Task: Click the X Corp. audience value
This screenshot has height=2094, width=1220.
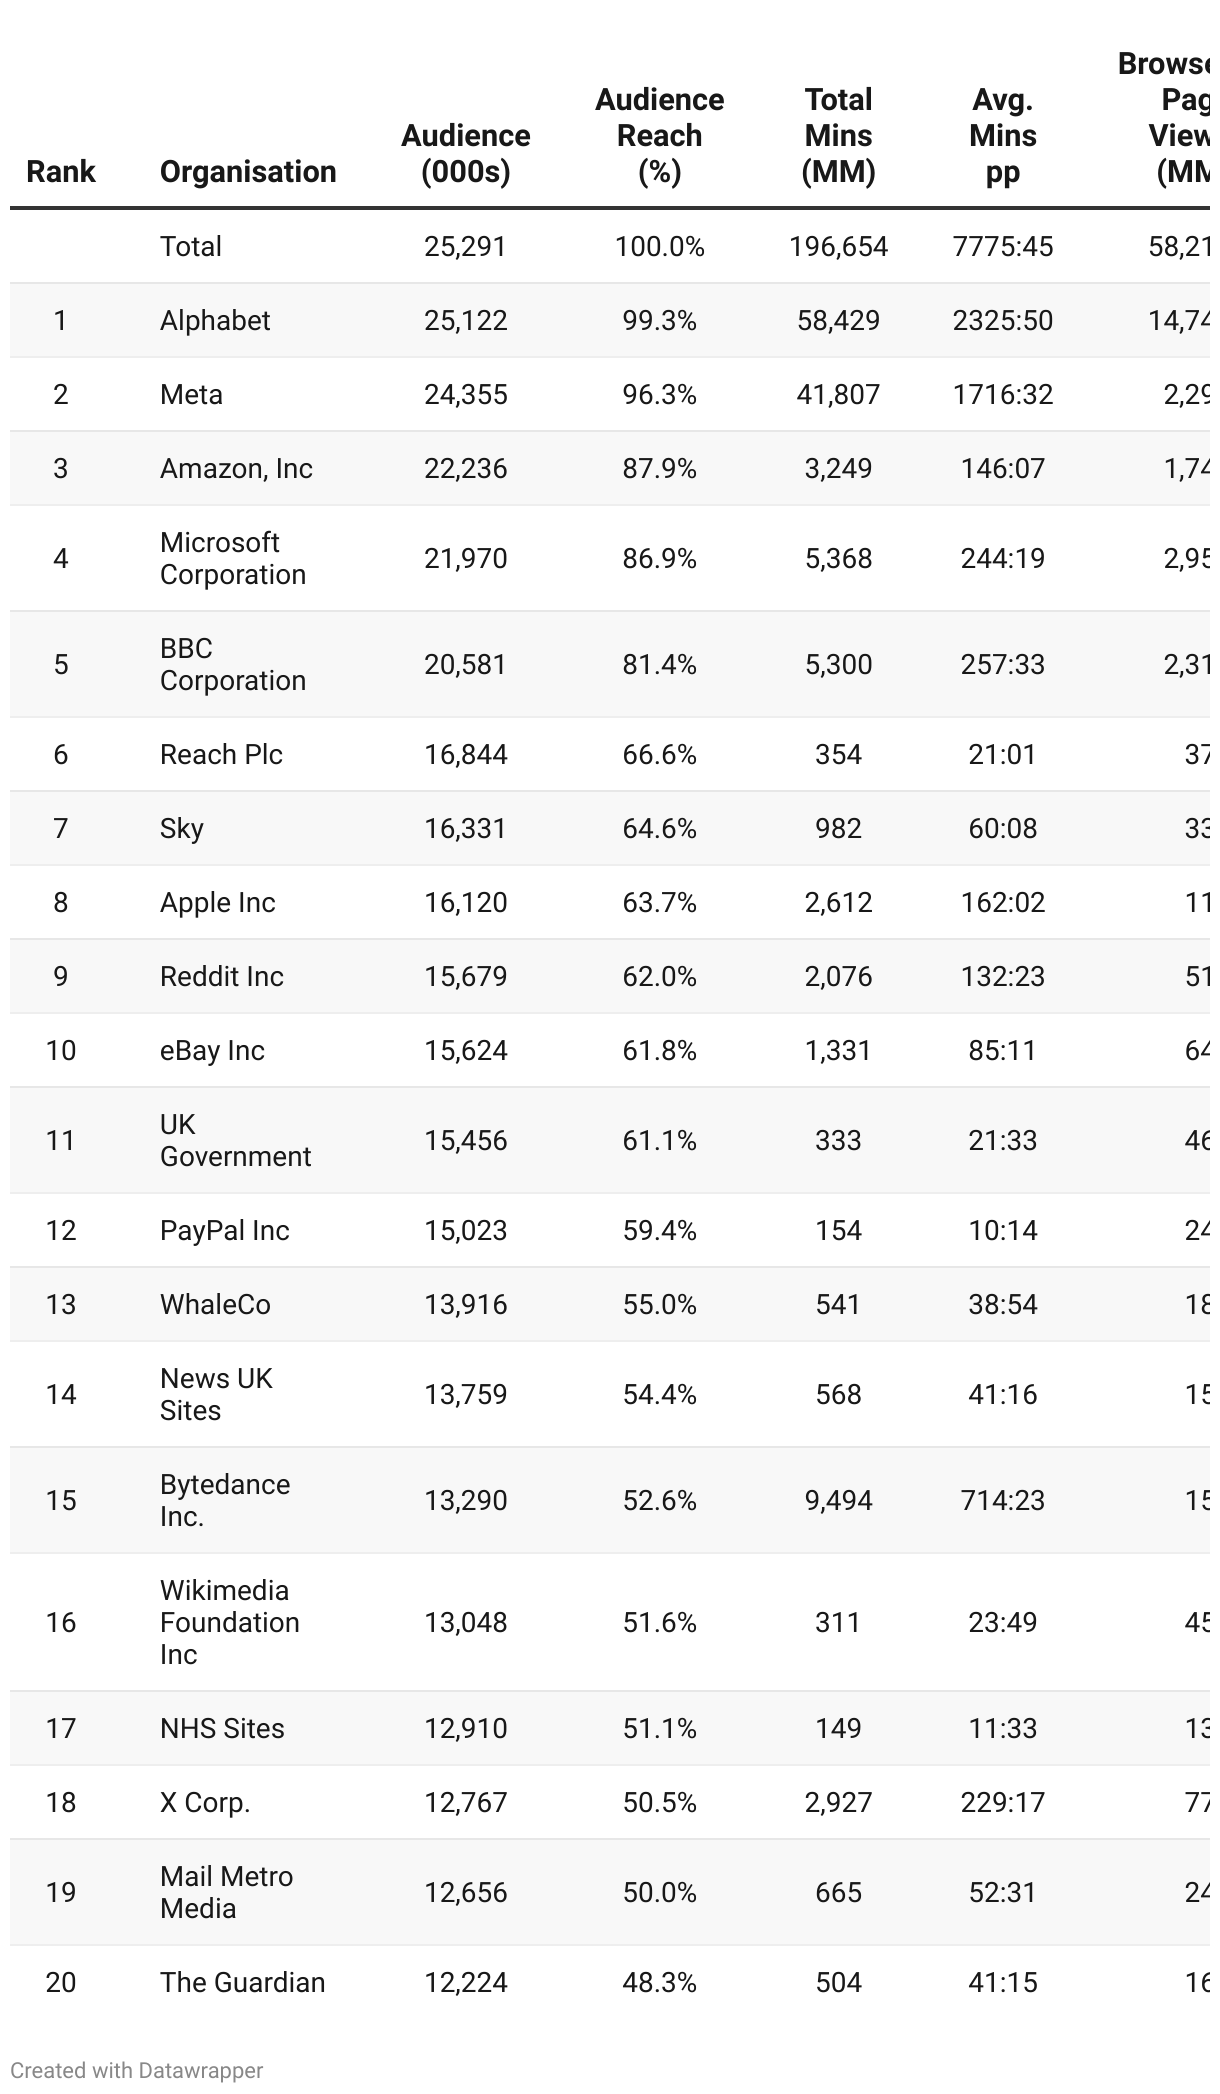Action: 465,1802
